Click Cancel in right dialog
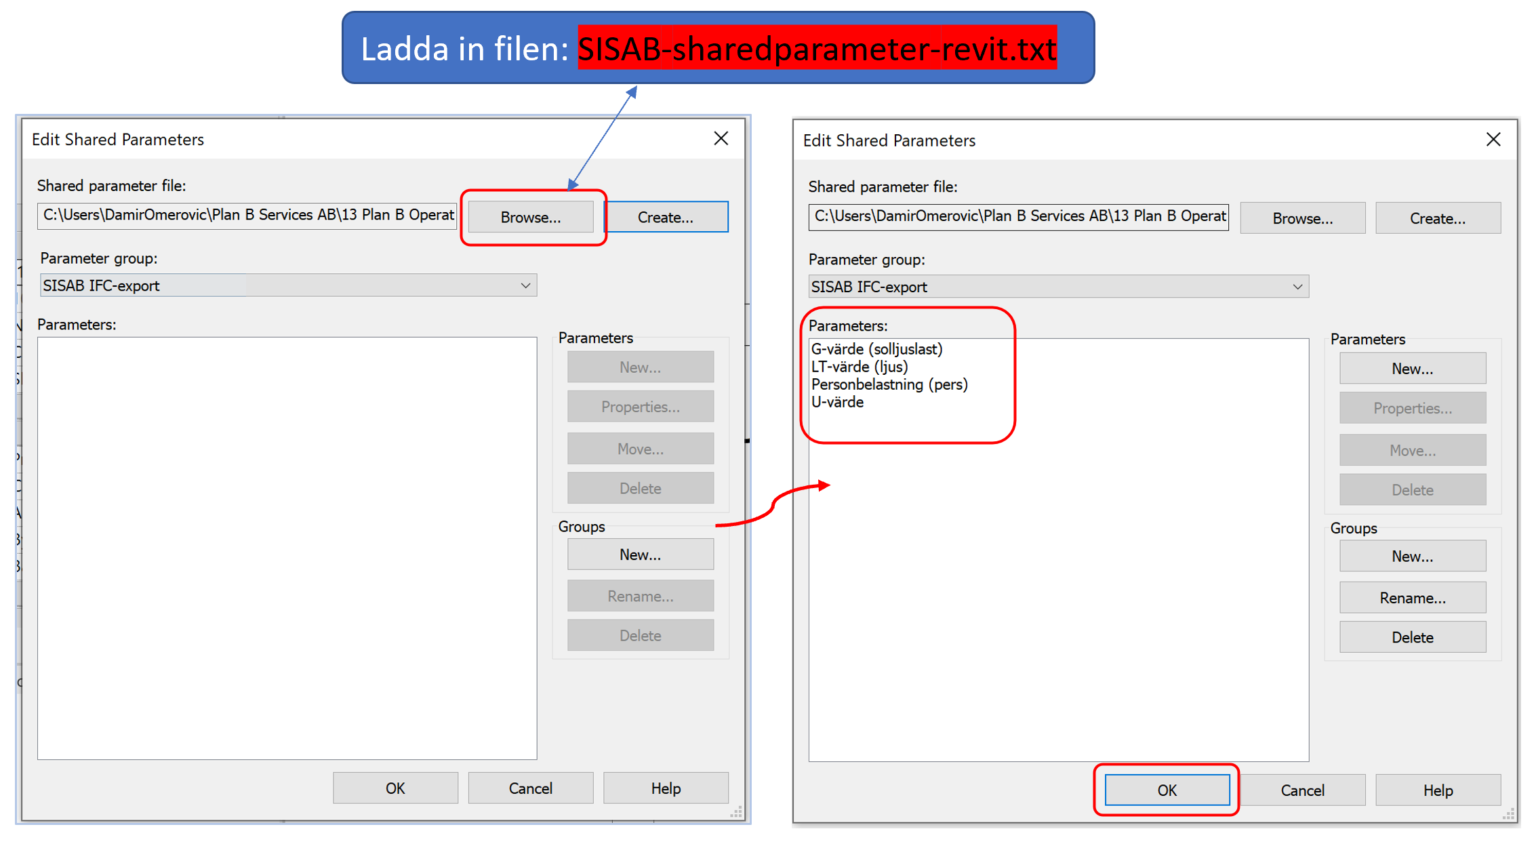The image size is (1536, 848). pyautogui.click(x=1302, y=790)
